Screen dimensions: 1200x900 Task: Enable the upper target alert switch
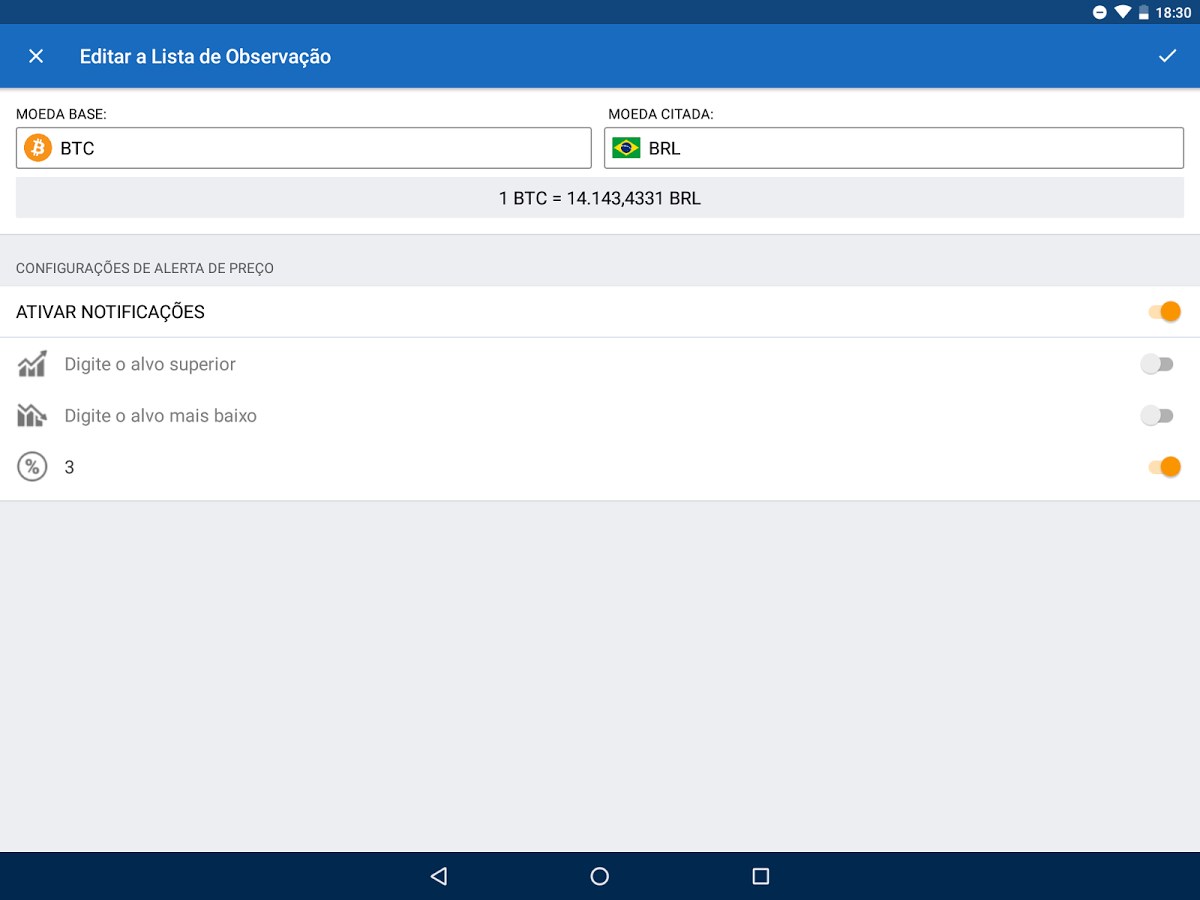point(1157,364)
